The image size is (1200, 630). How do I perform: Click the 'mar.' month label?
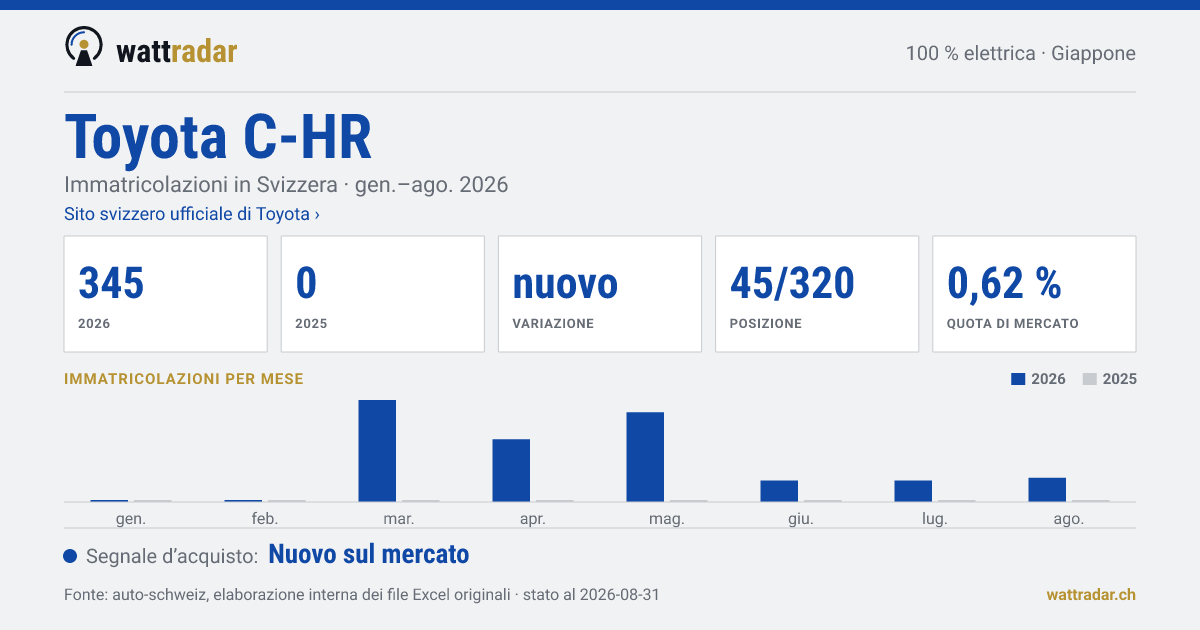399,519
